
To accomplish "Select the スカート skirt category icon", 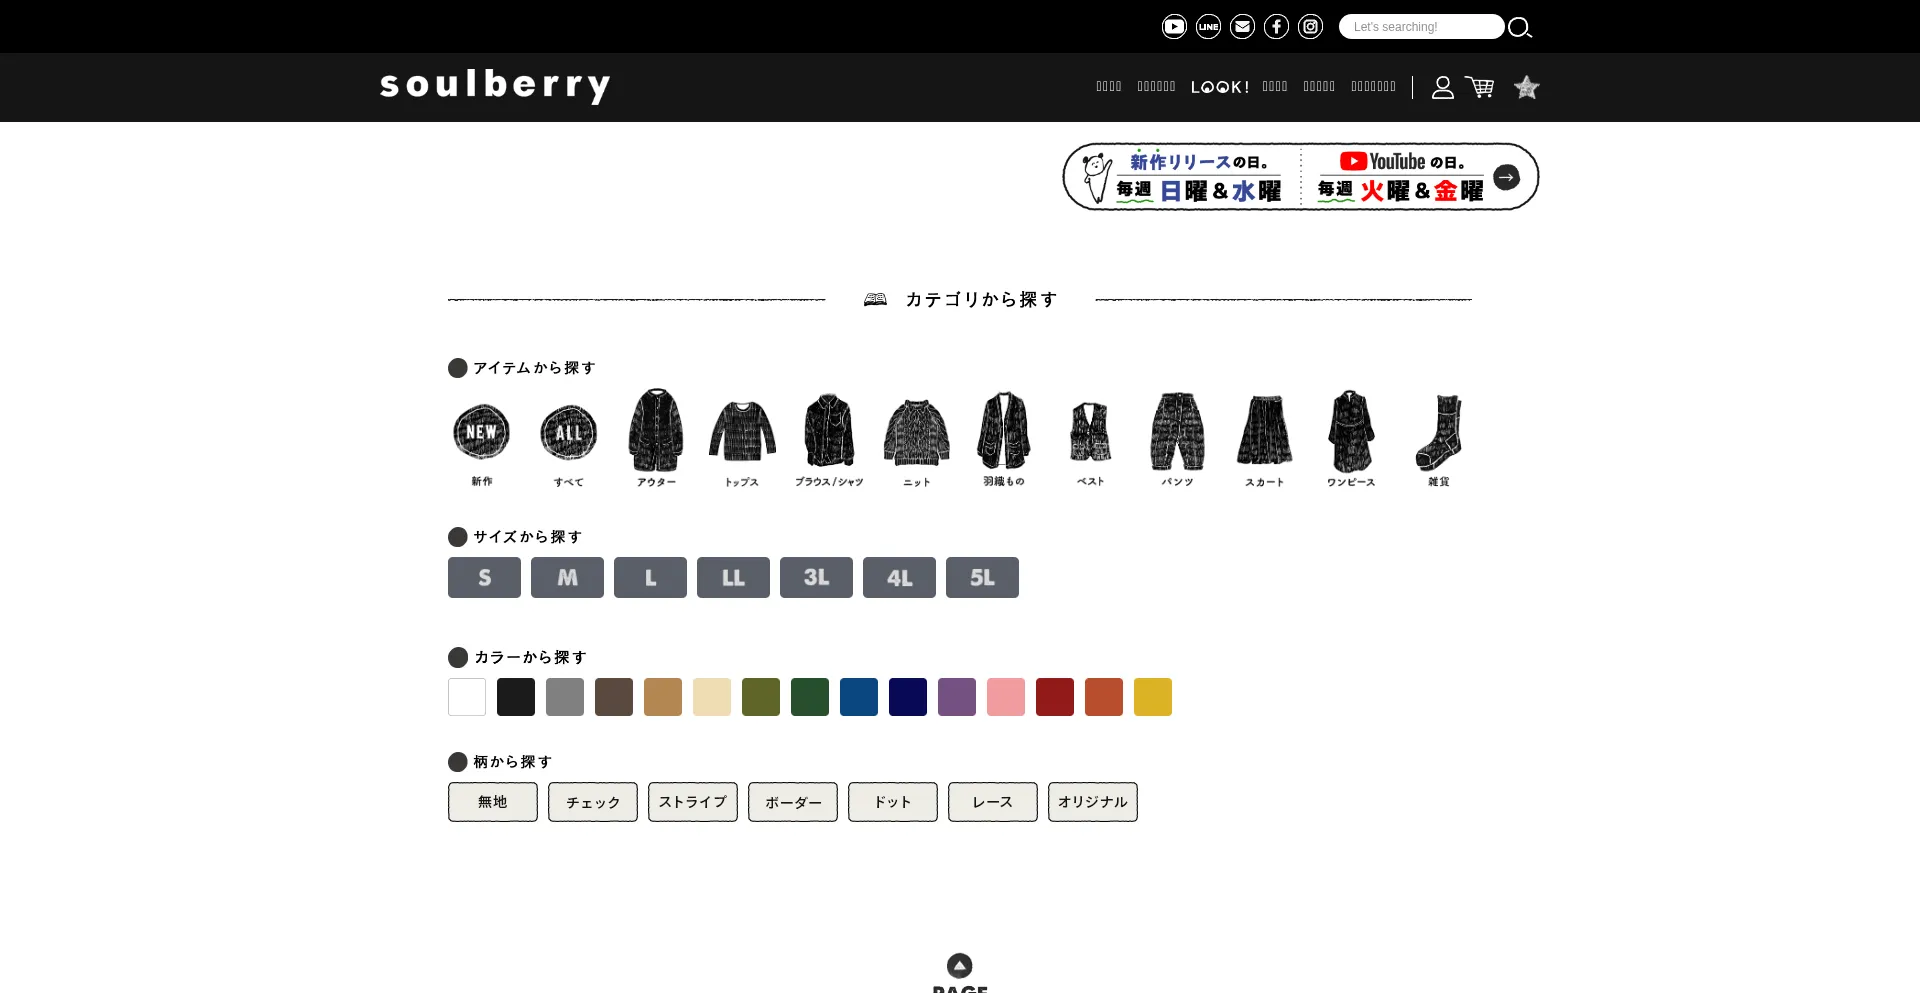I will 1264,438.
